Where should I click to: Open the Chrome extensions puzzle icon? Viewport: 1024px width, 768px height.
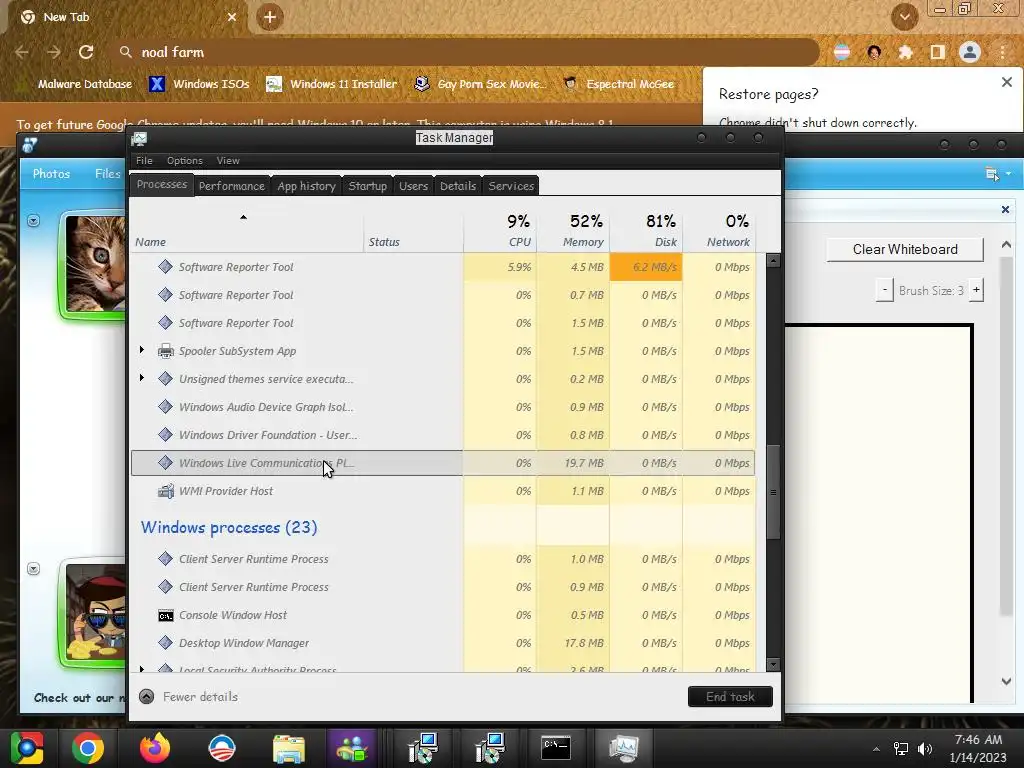(906, 52)
